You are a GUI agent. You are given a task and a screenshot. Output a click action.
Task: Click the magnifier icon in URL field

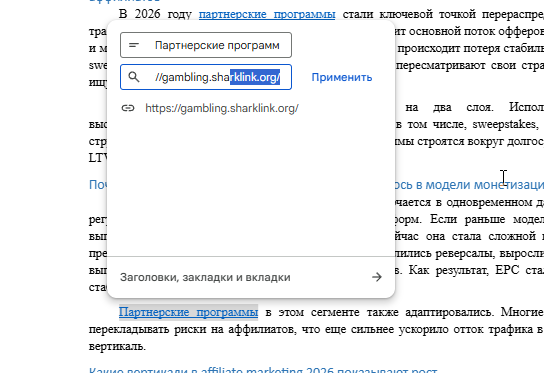pos(134,77)
